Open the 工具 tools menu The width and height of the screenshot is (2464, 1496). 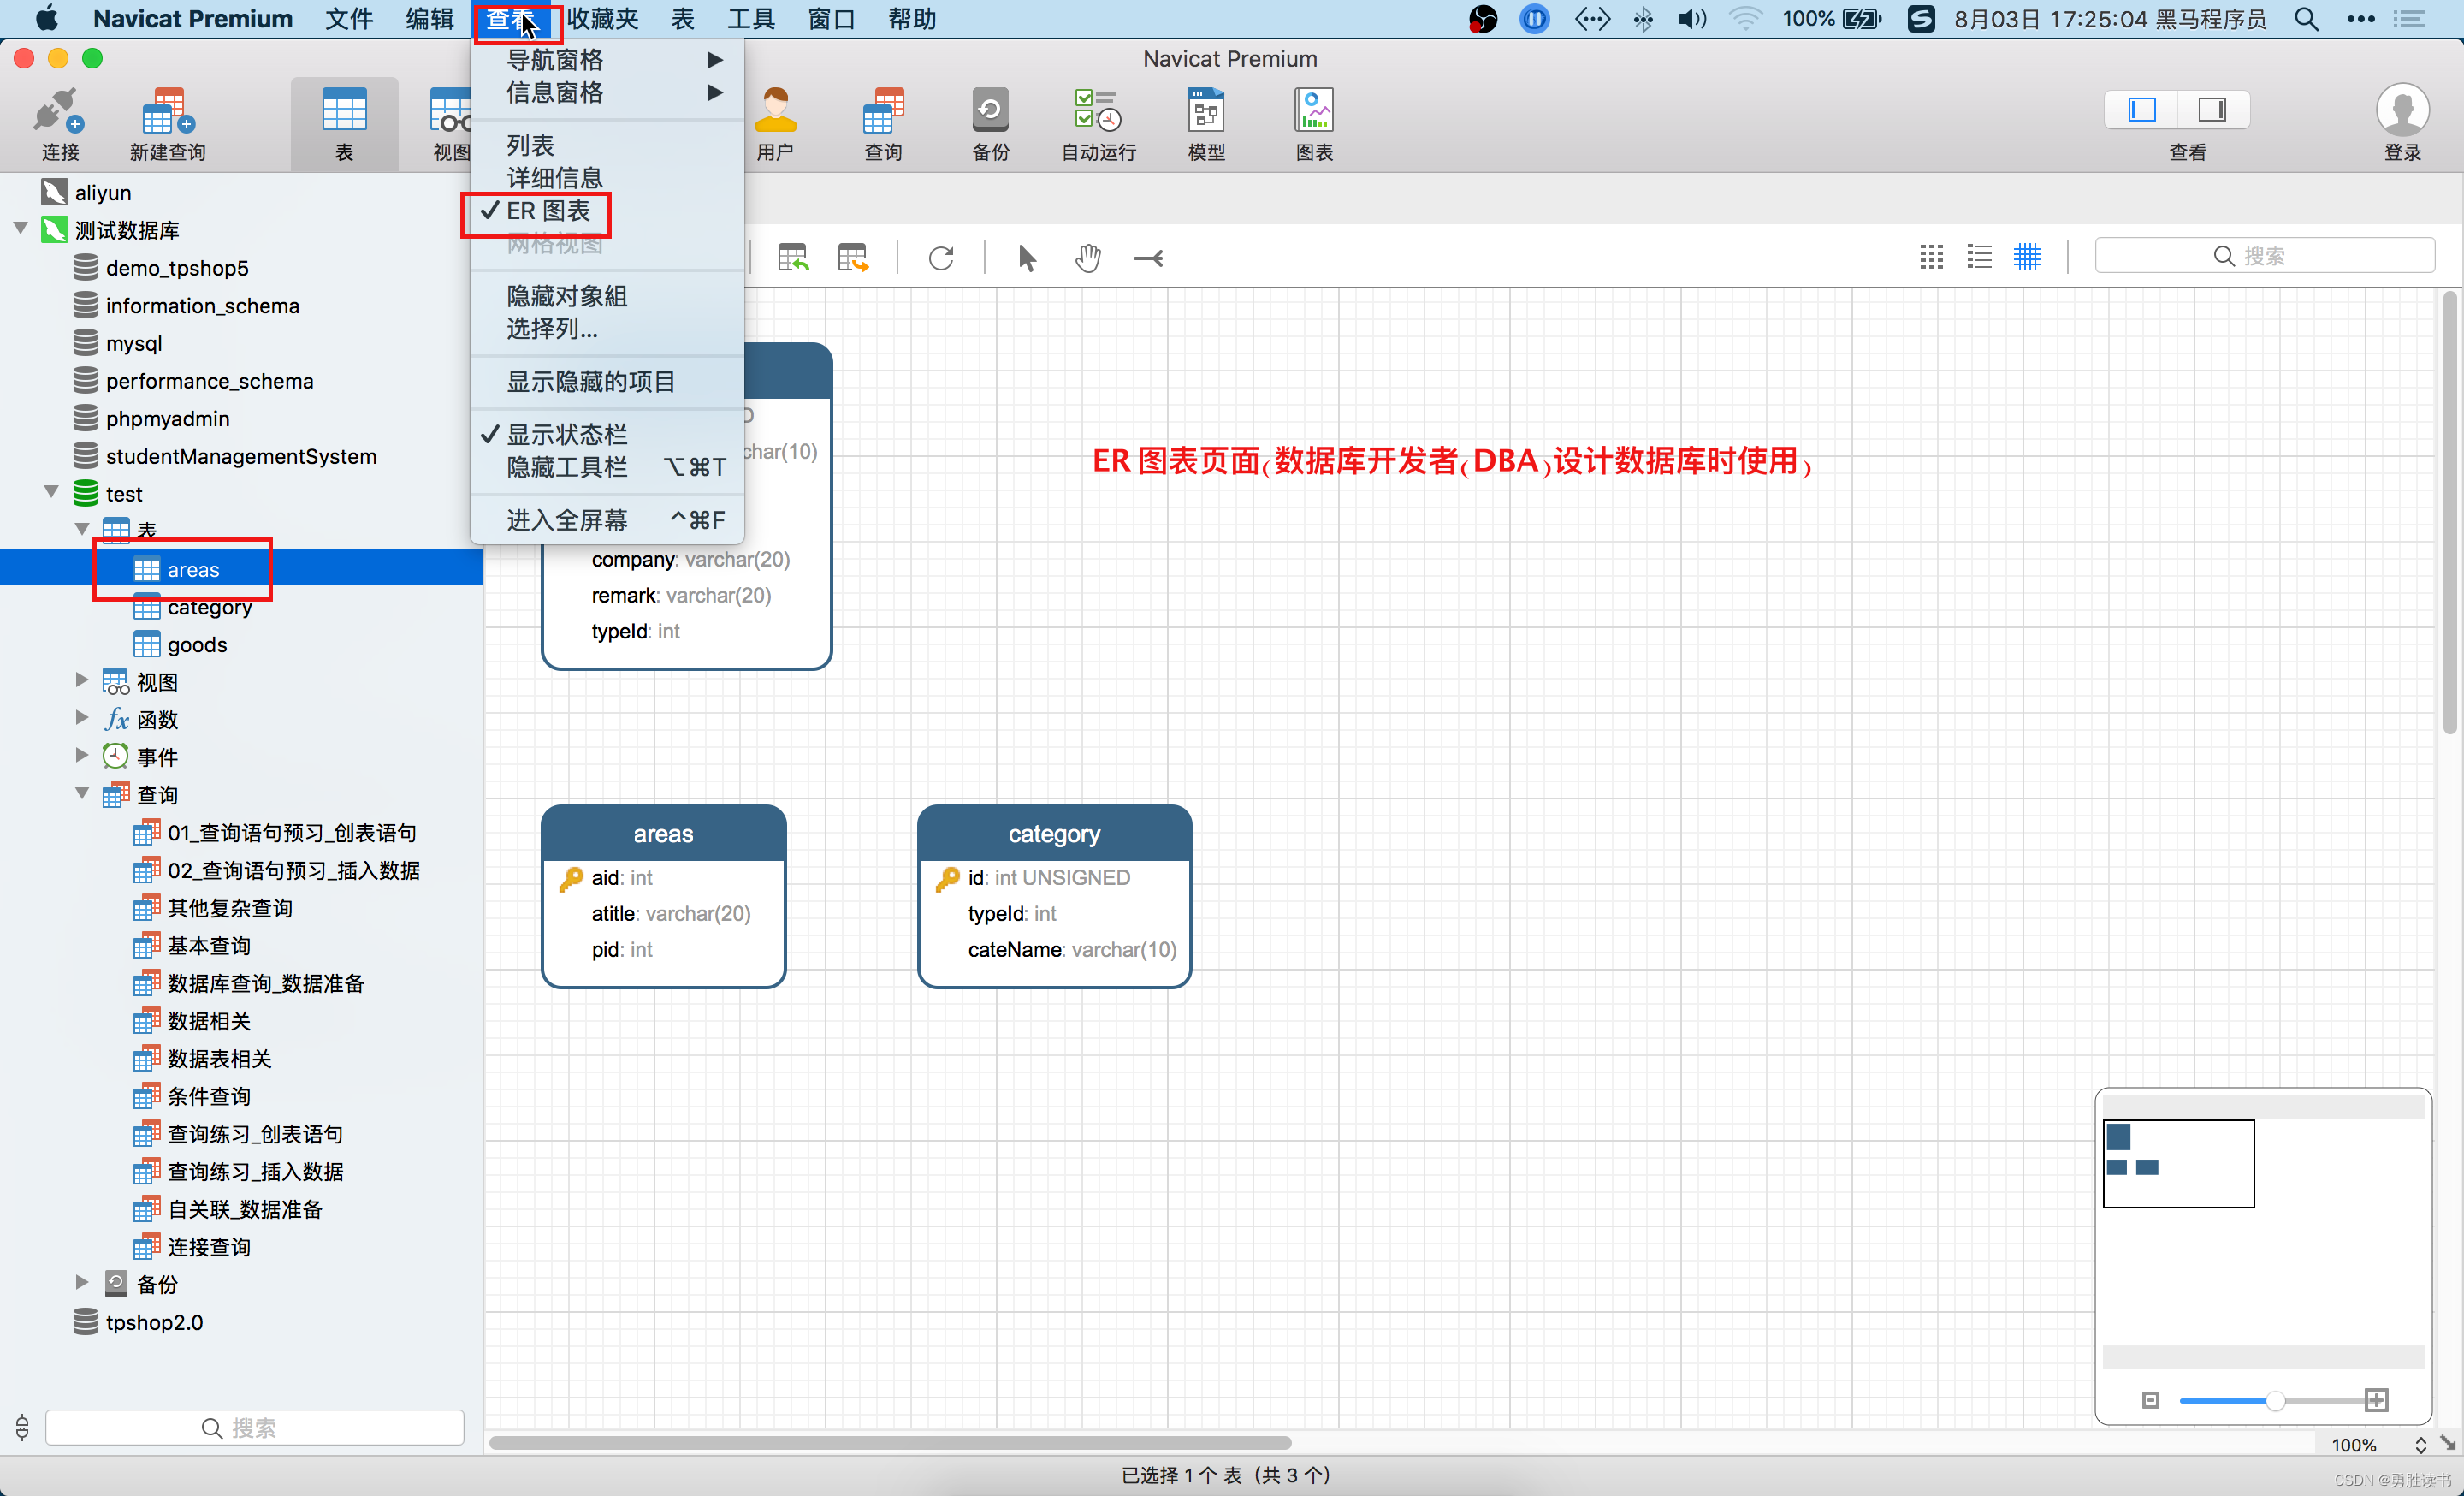pos(751,19)
